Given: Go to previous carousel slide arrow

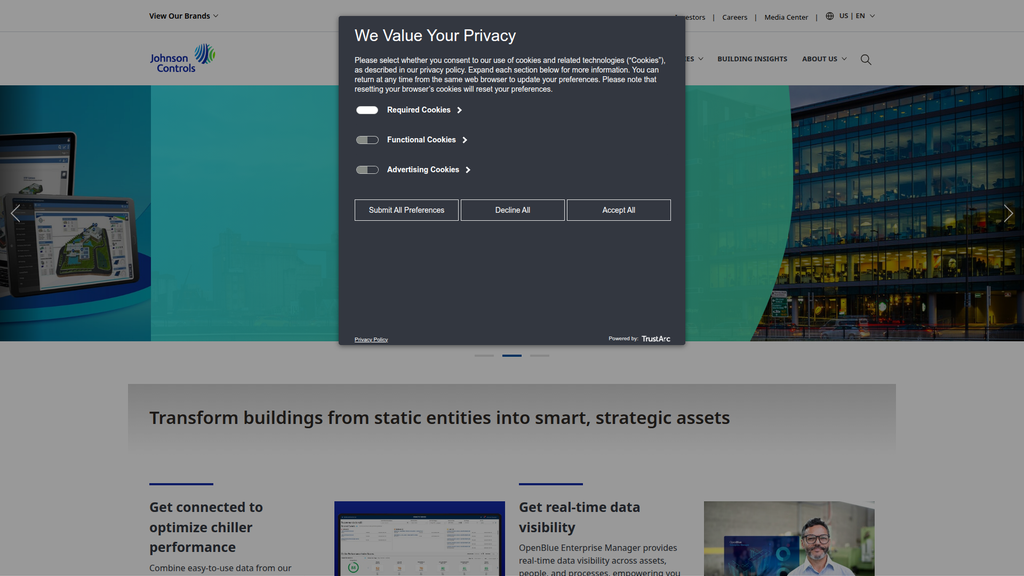Looking at the screenshot, I should pos(16,213).
